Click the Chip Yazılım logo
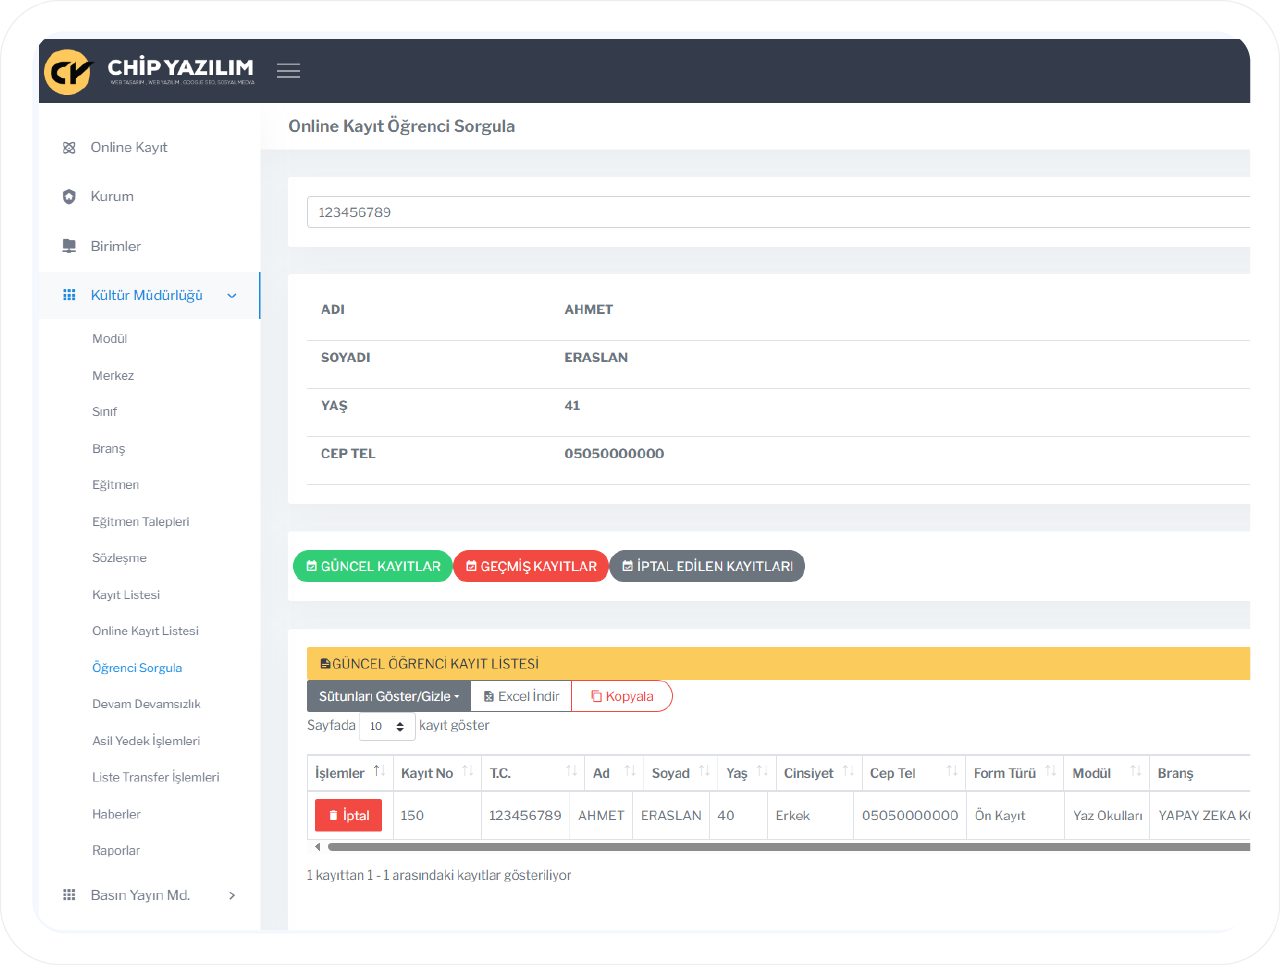This screenshot has width=1280, height=965. pos(150,71)
